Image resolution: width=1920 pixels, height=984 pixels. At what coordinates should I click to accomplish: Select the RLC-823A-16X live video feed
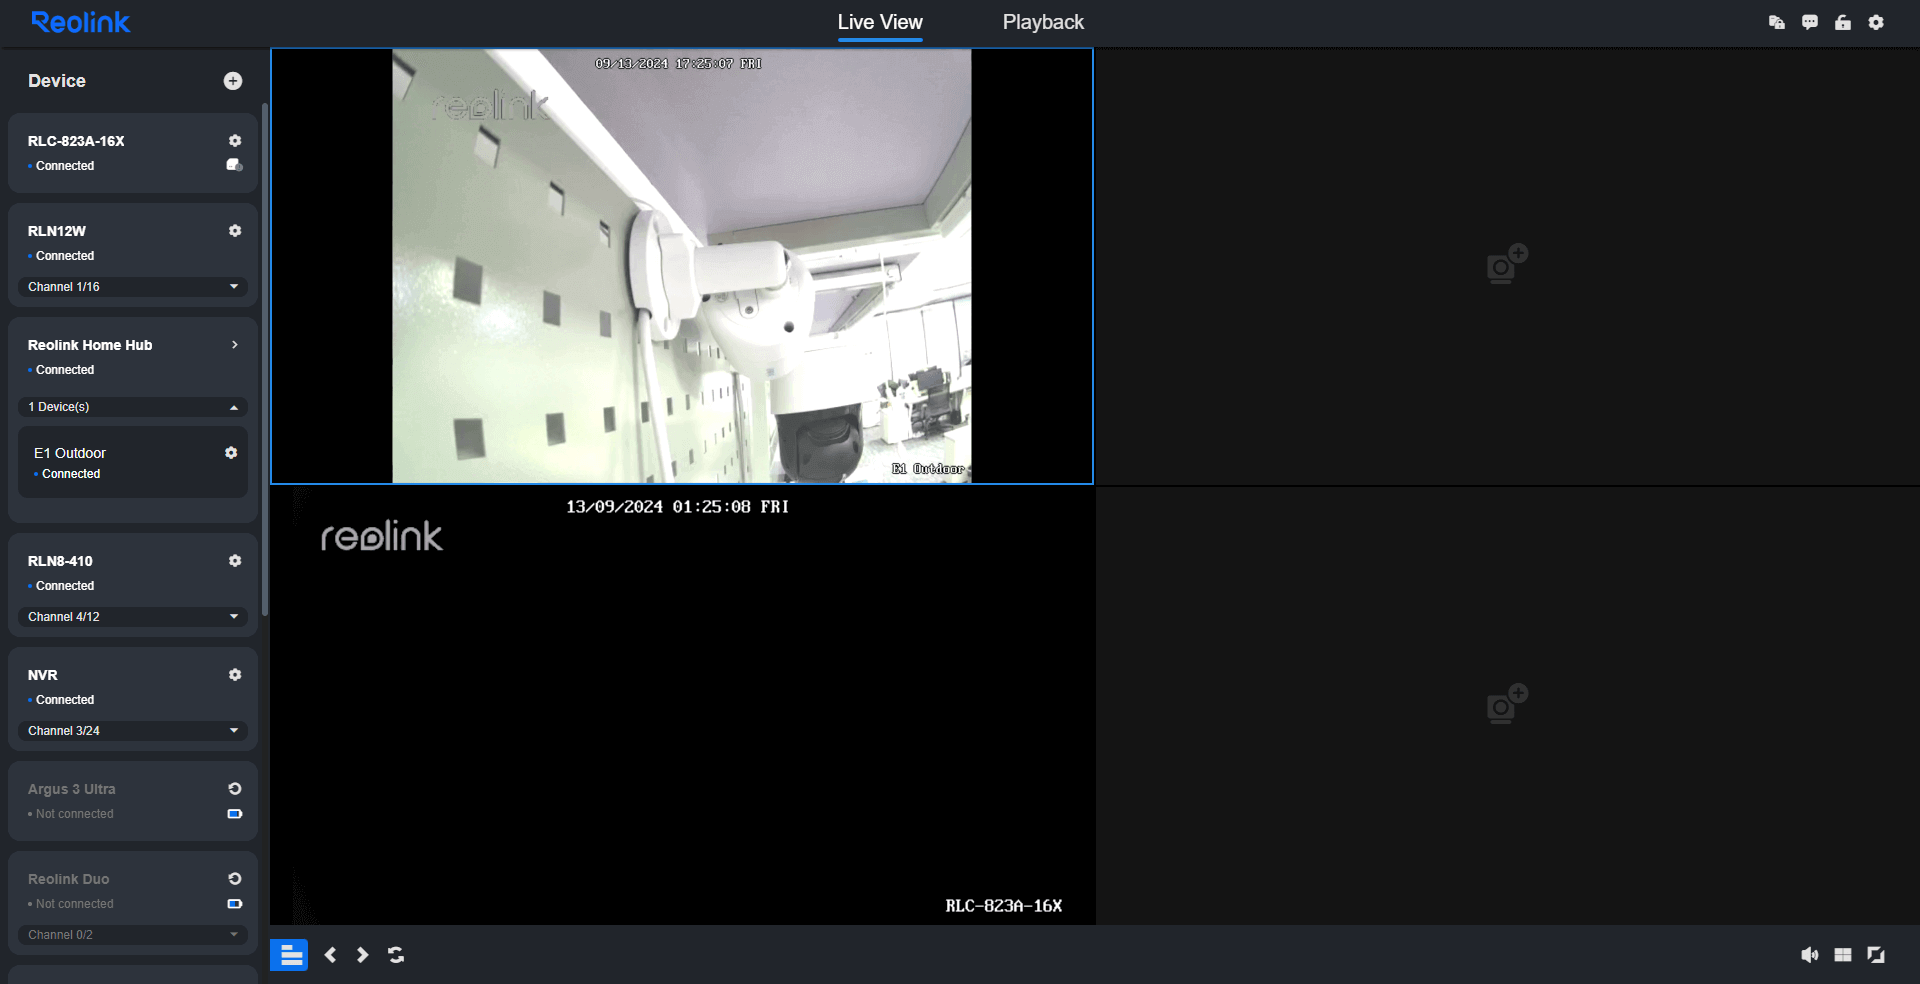click(x=682, y=706)
